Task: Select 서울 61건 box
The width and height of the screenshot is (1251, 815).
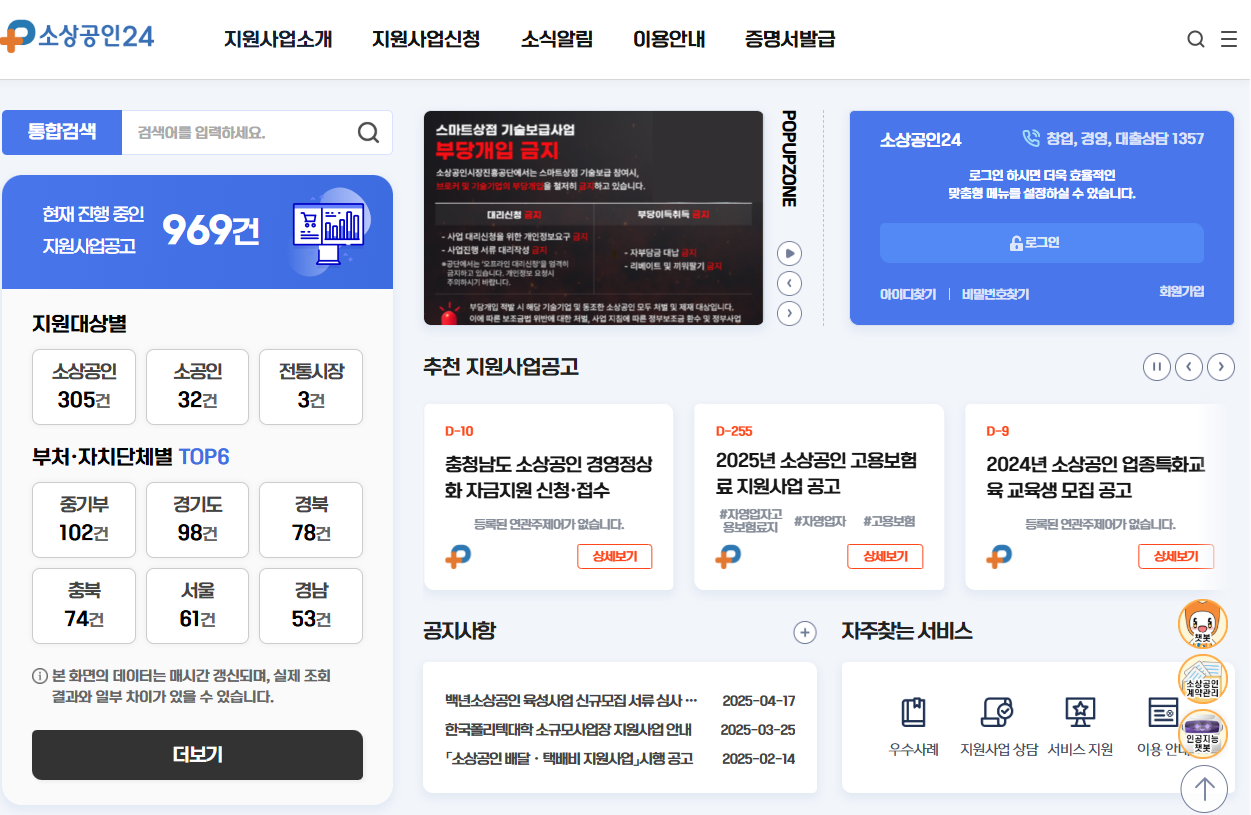Action: (x=197, y=605)
